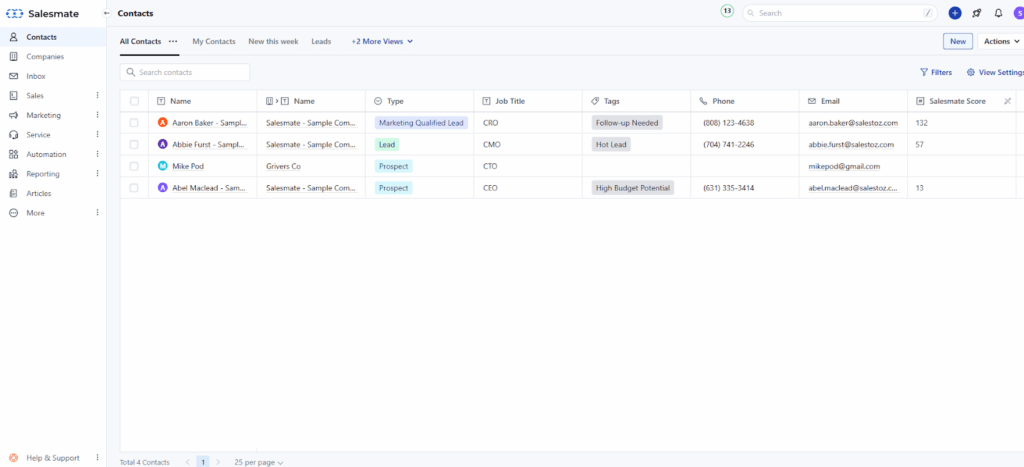
Task: Collapse the sidebar with the arrow icon
Action: [x=107, y=13]
